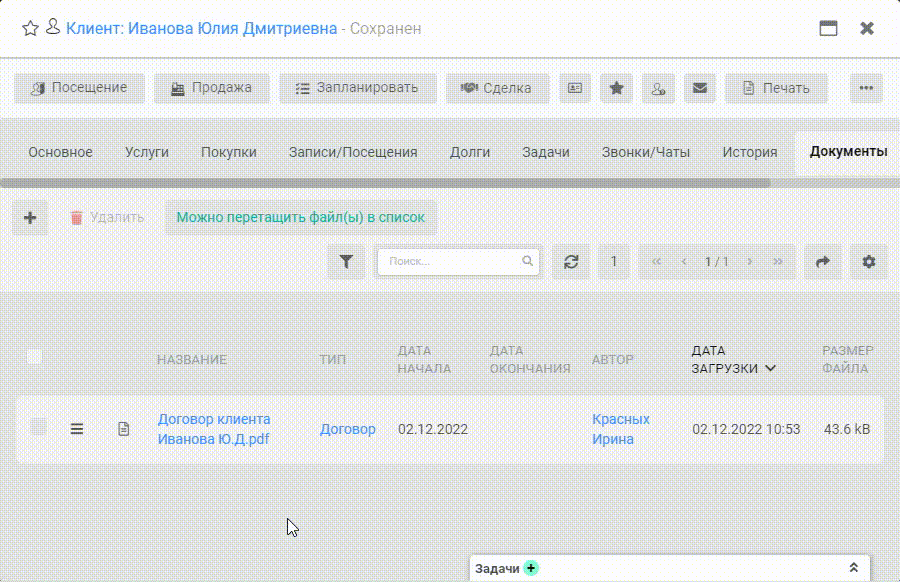Click the document file icon in row
900x582 pixels.
click(x=123, y=429)
